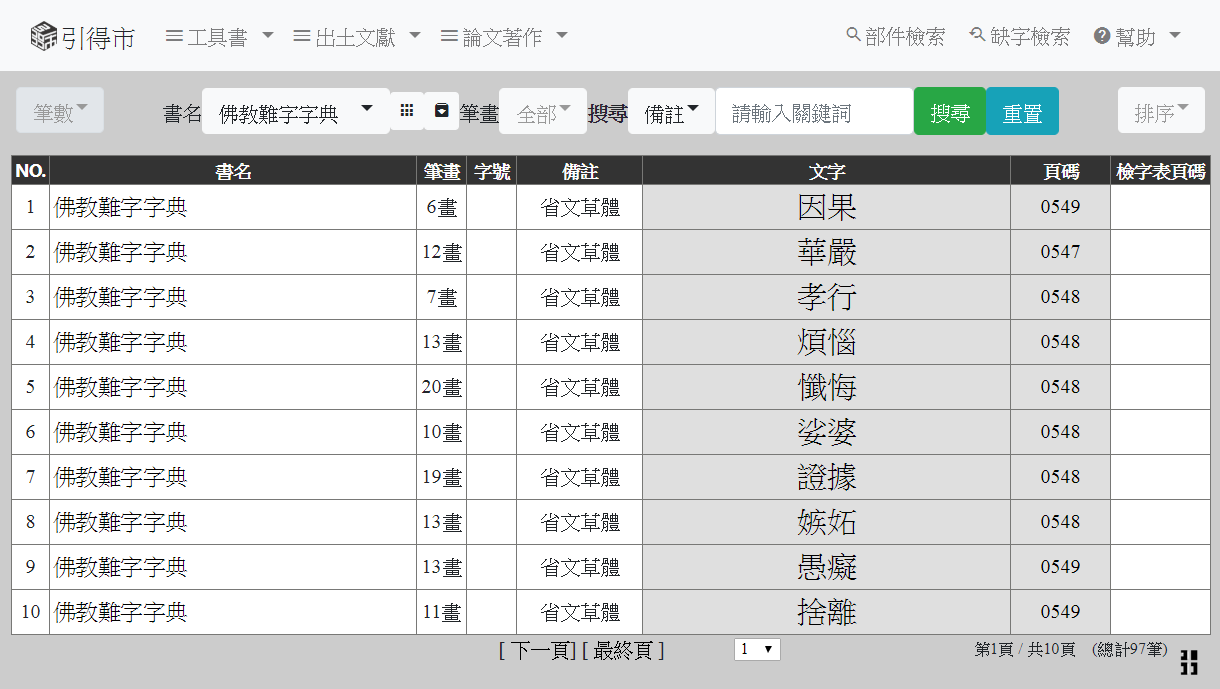The height and width of the screenshot is (689, 1220).
Task: Click the 華嚴 character entry
Action: coord(827,252)
